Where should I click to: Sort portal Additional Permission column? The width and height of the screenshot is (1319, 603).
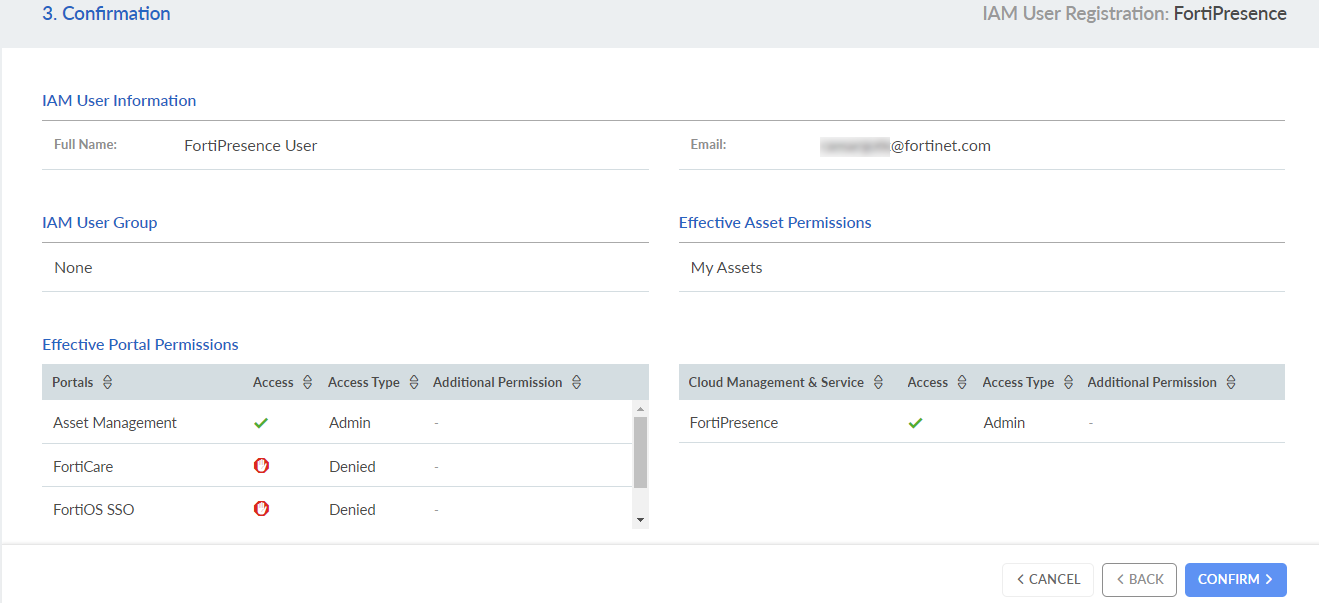click(576, 382)
